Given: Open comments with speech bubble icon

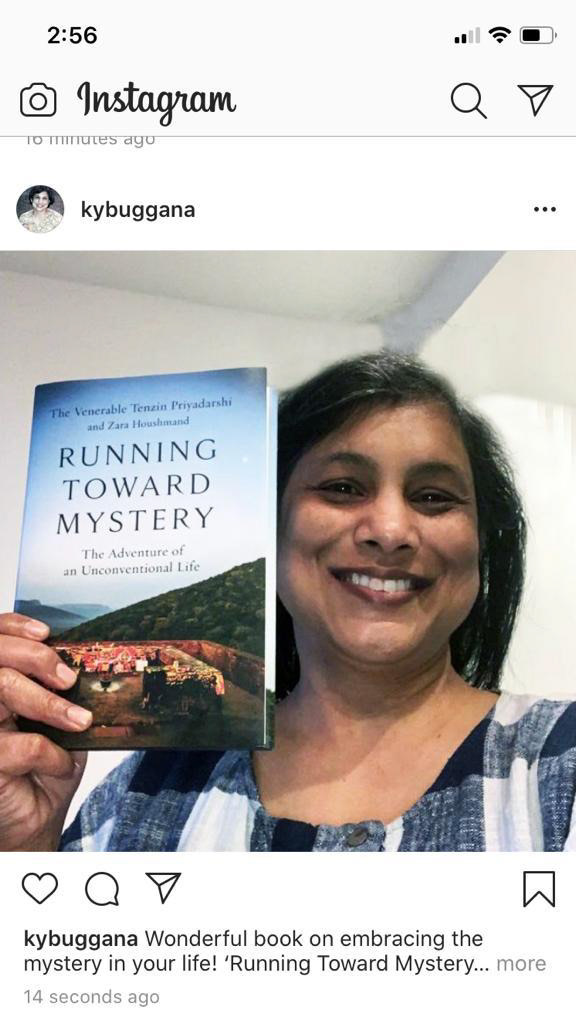Looking at the screenshot, I should [102, 889].
